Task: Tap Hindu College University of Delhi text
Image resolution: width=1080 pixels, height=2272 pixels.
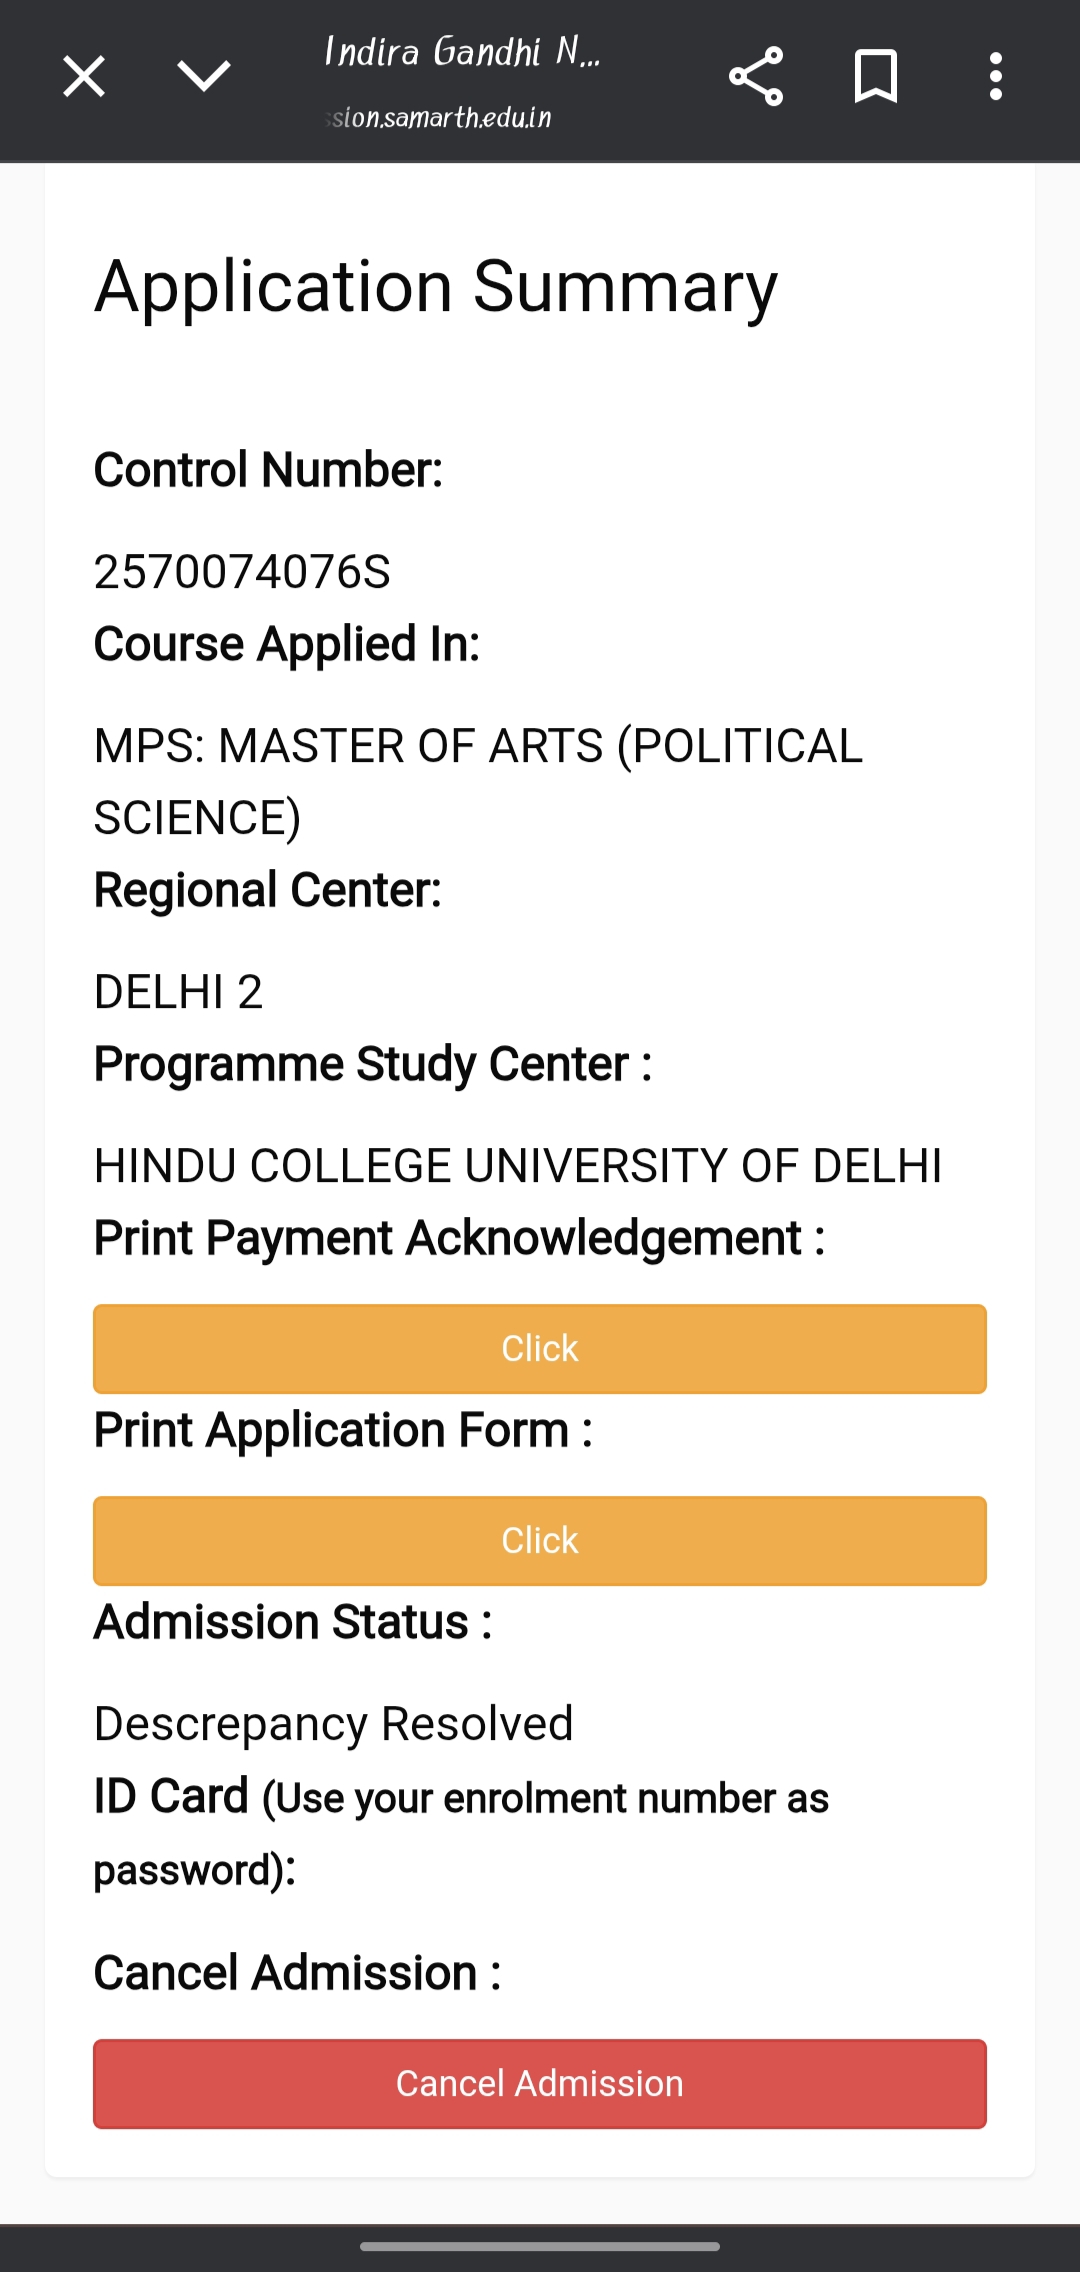Action: tap(518, 1166)
